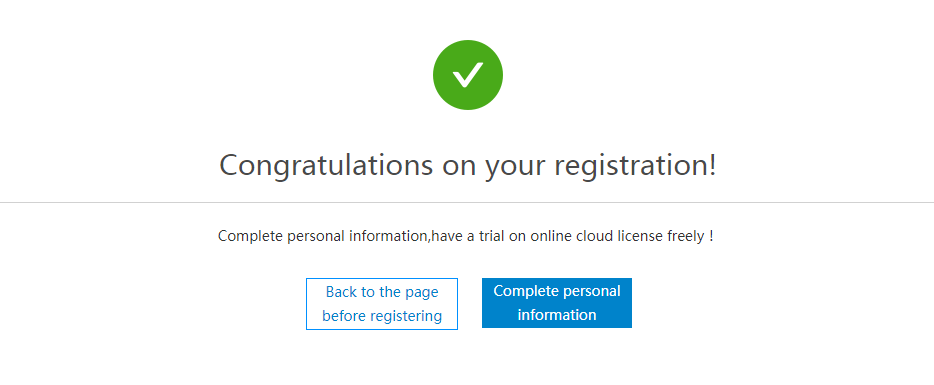934x385 pixels.
Task: Choose the outlined white button
Action: coord(382,304)
